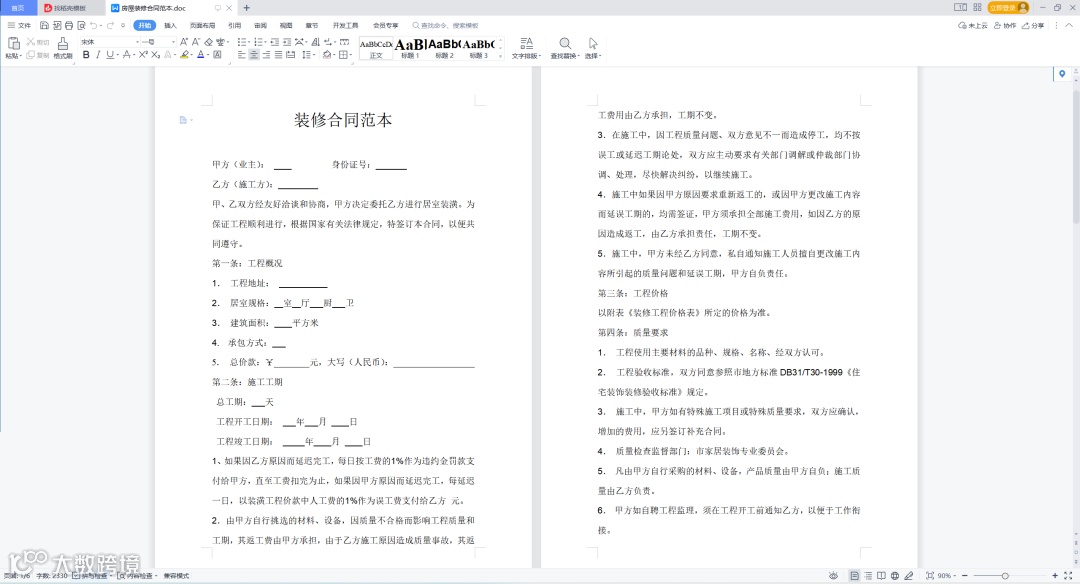
Task: Click the Paste clipboard icon
Action: pyautogui.click(x=14, y=43)
